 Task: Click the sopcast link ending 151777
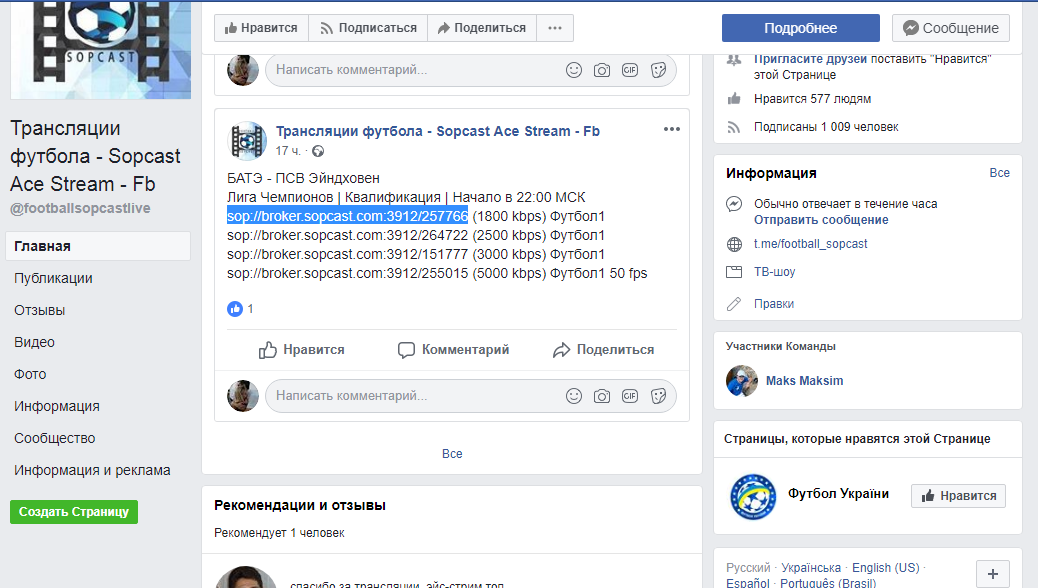[x=348, y=254]
